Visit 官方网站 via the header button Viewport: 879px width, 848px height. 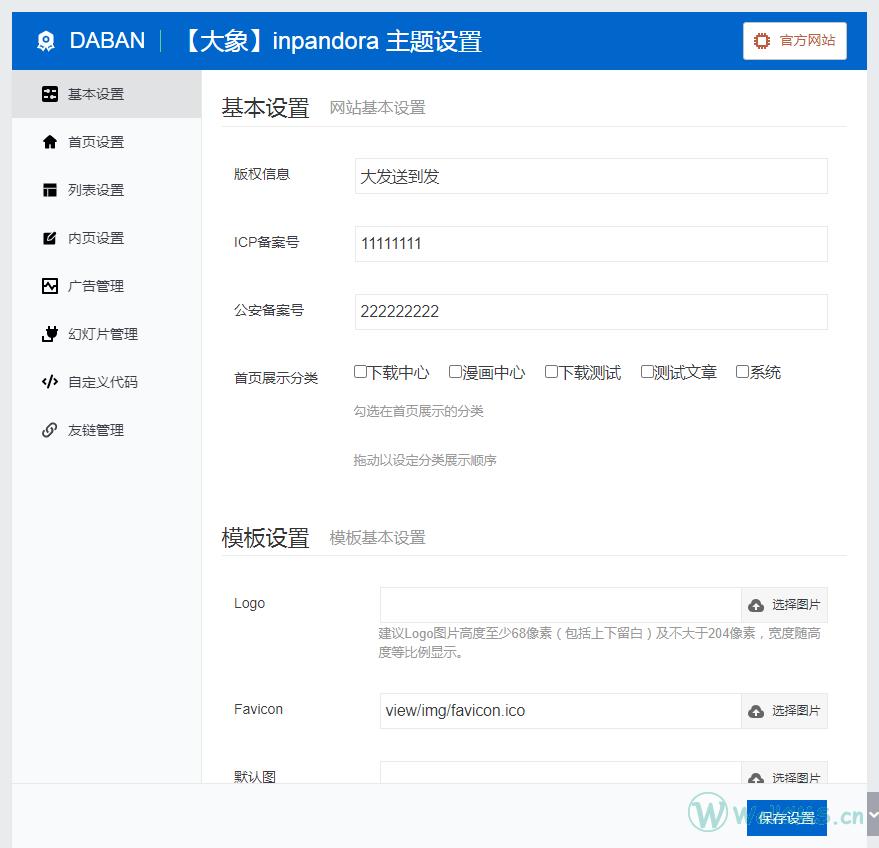pos(794,41)
